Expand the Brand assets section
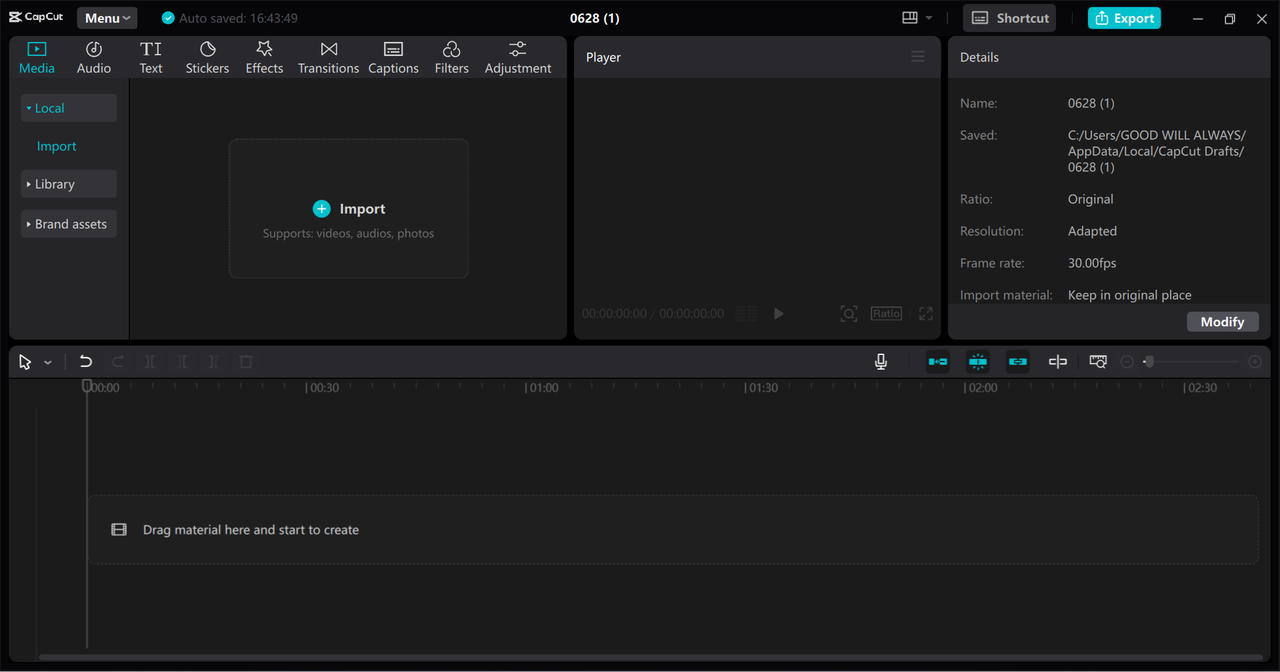 pos(69,224)
